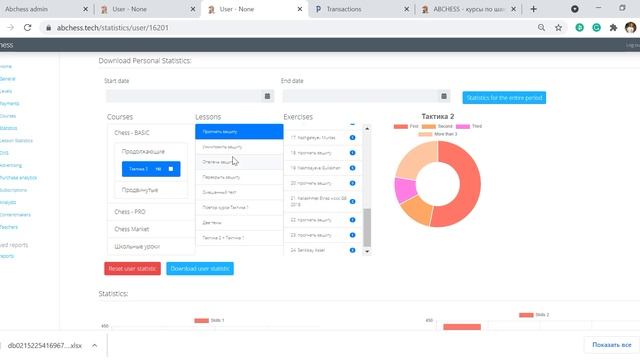Expand the Chess - BASIC course group

[x=132, y=133]
